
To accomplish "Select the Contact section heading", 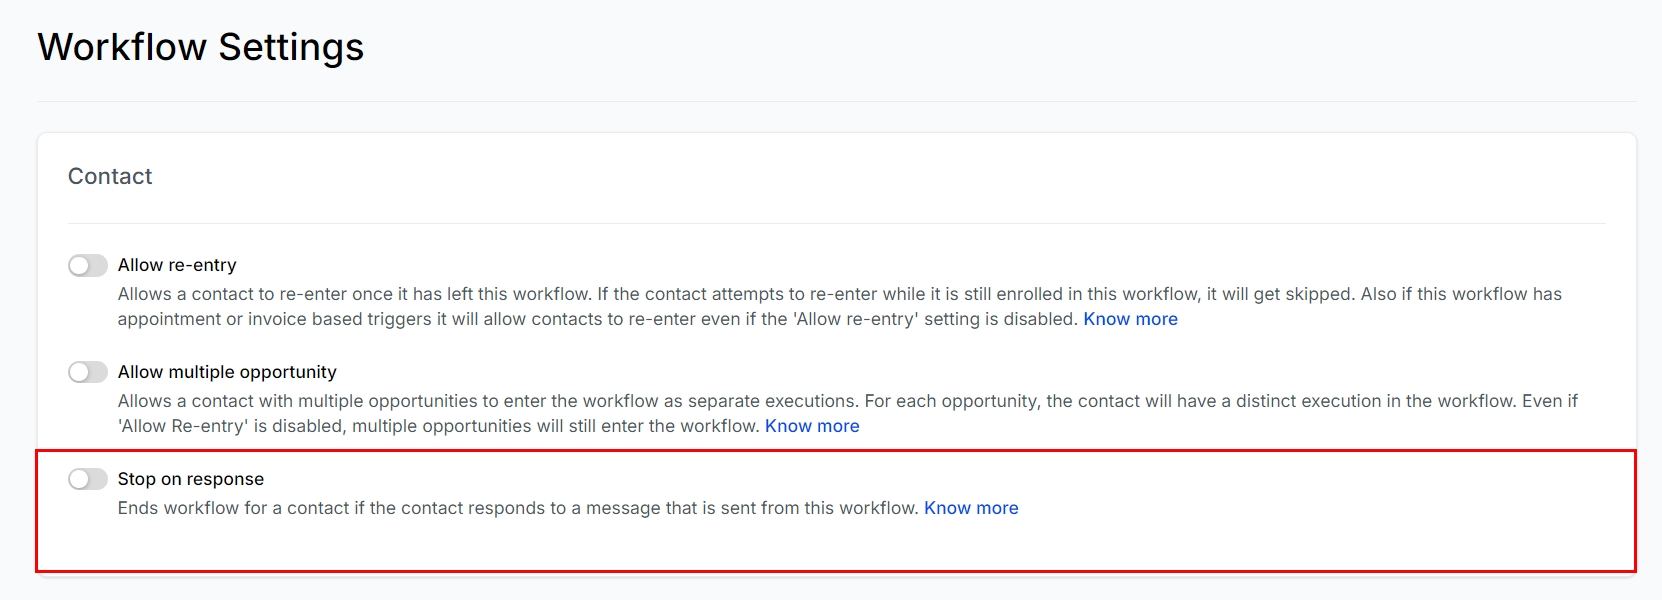I will [x=110, y=177].
